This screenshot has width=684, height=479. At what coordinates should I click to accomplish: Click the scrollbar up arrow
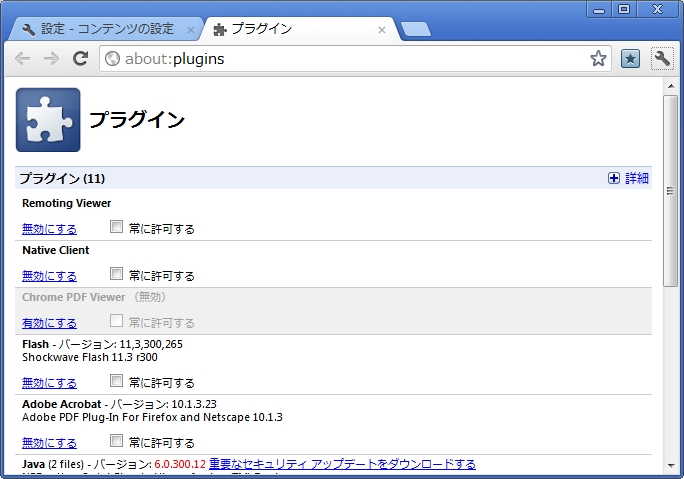671,86
